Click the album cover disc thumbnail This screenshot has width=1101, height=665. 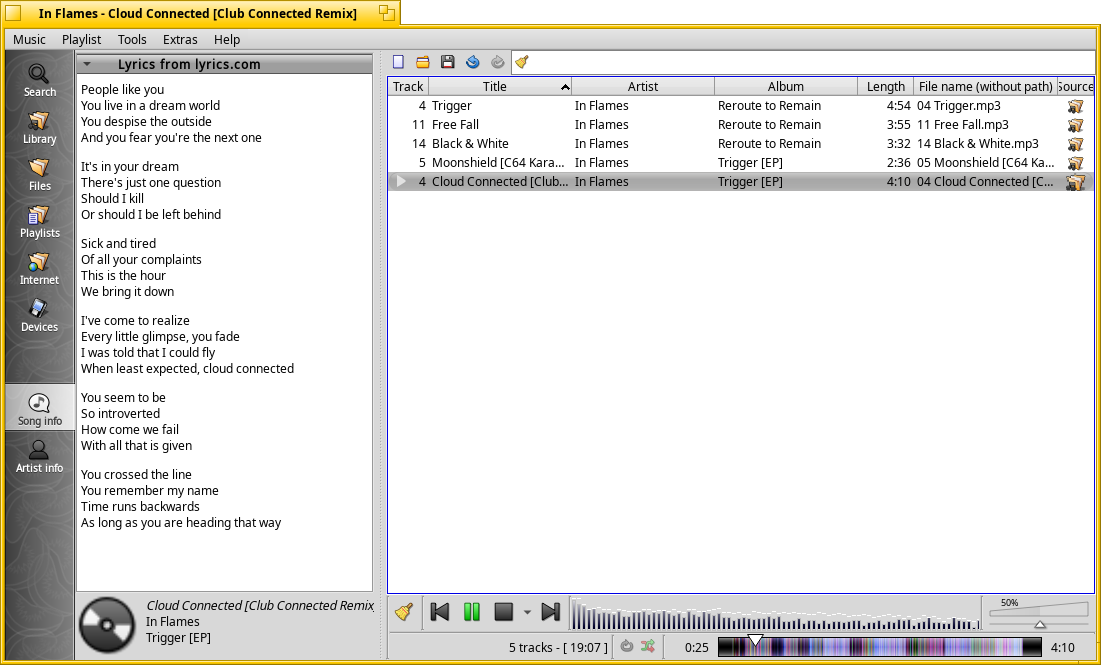pos(107,624)
